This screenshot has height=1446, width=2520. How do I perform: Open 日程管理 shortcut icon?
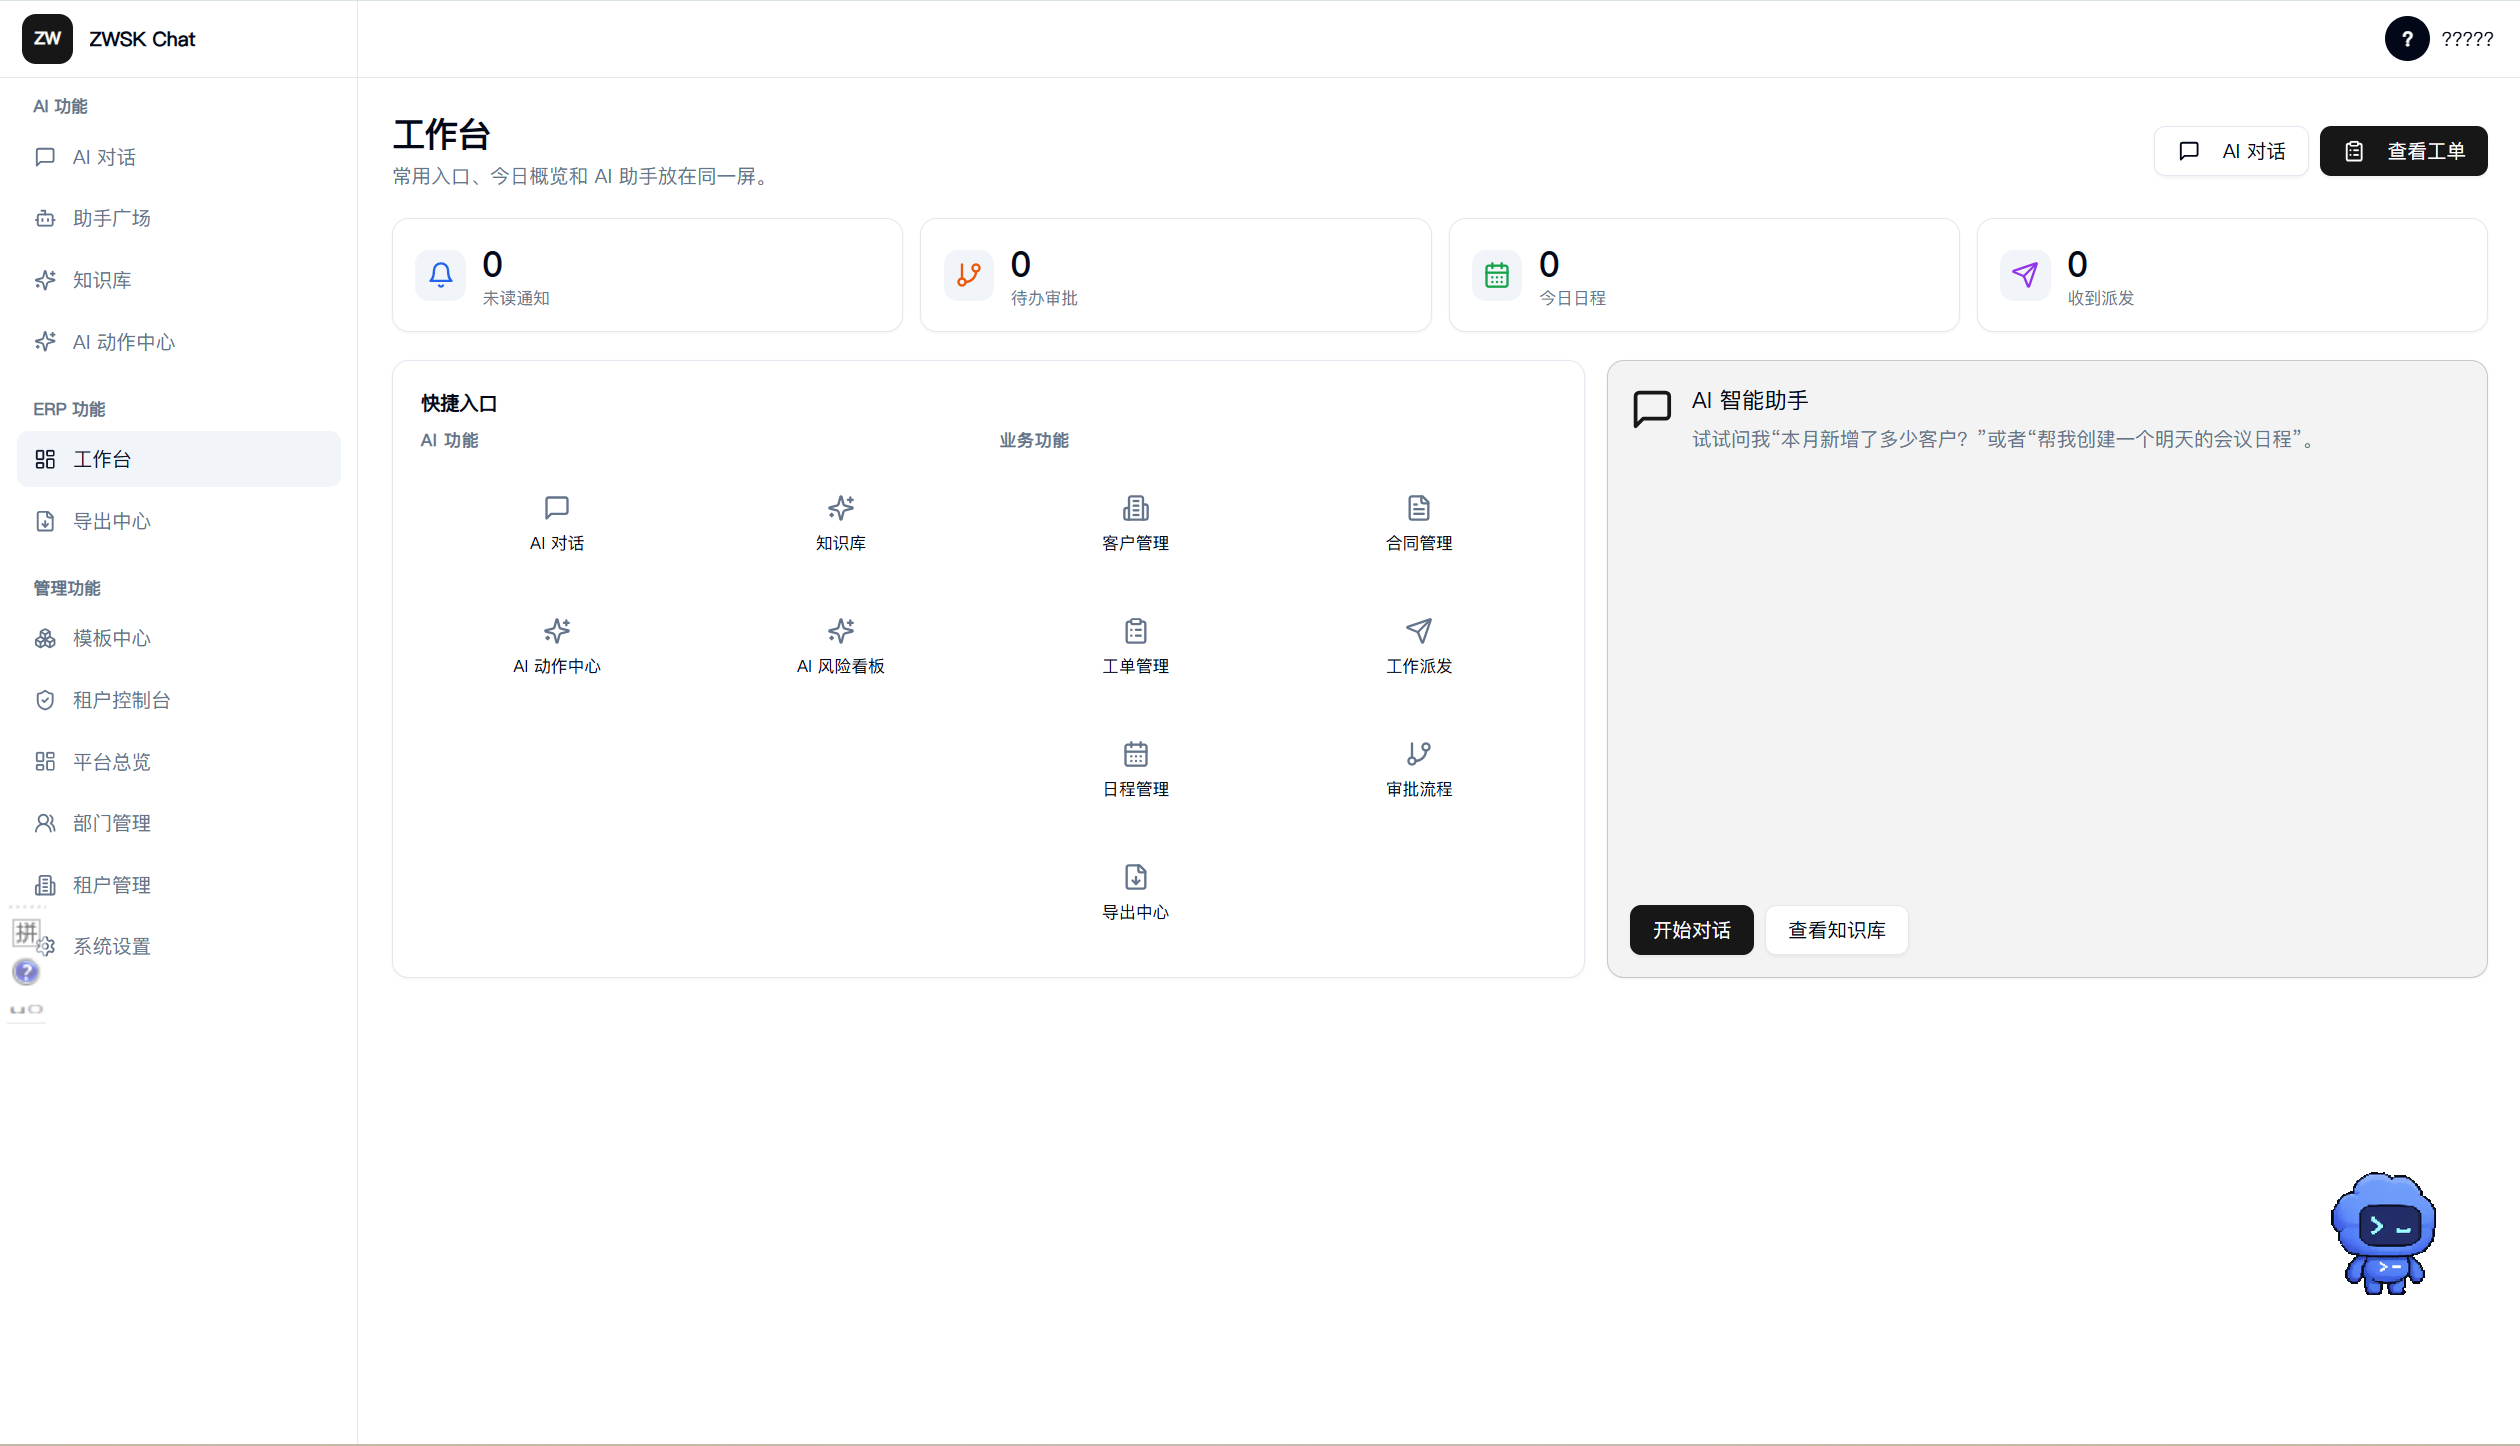pyautogui.click(x=1136, y=754)
